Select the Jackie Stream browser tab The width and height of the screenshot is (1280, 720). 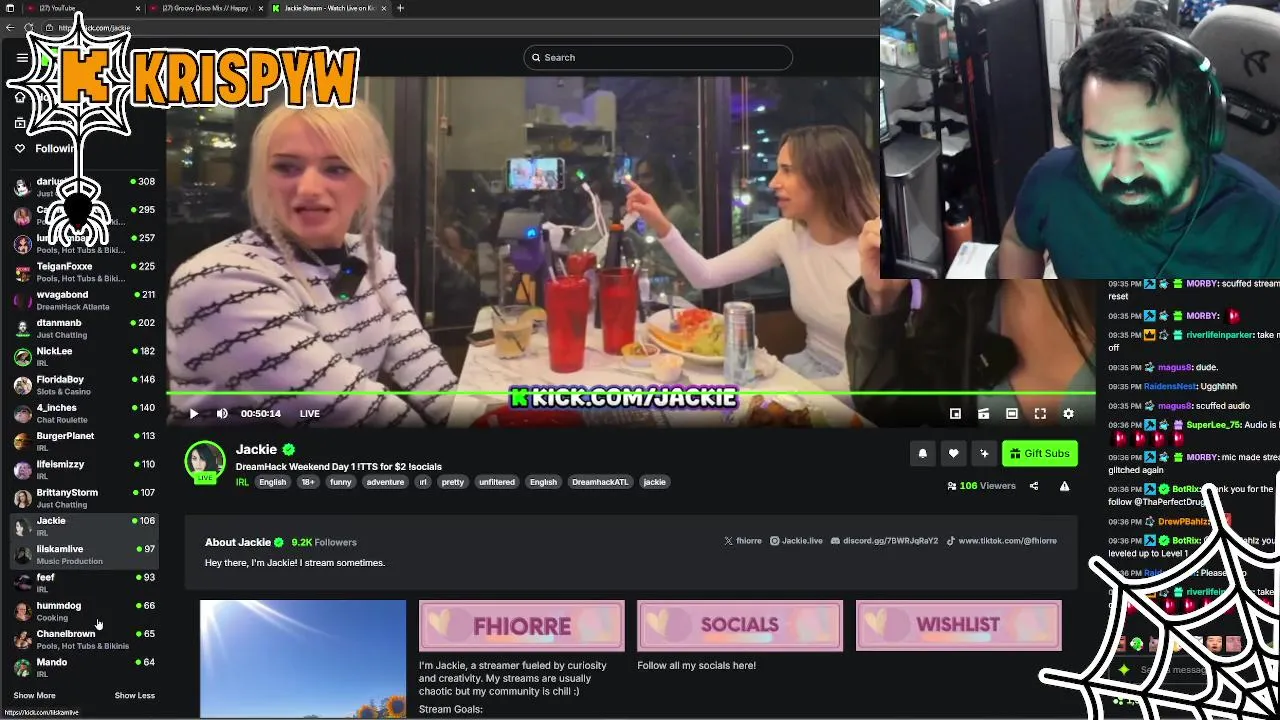click(330, 8)
